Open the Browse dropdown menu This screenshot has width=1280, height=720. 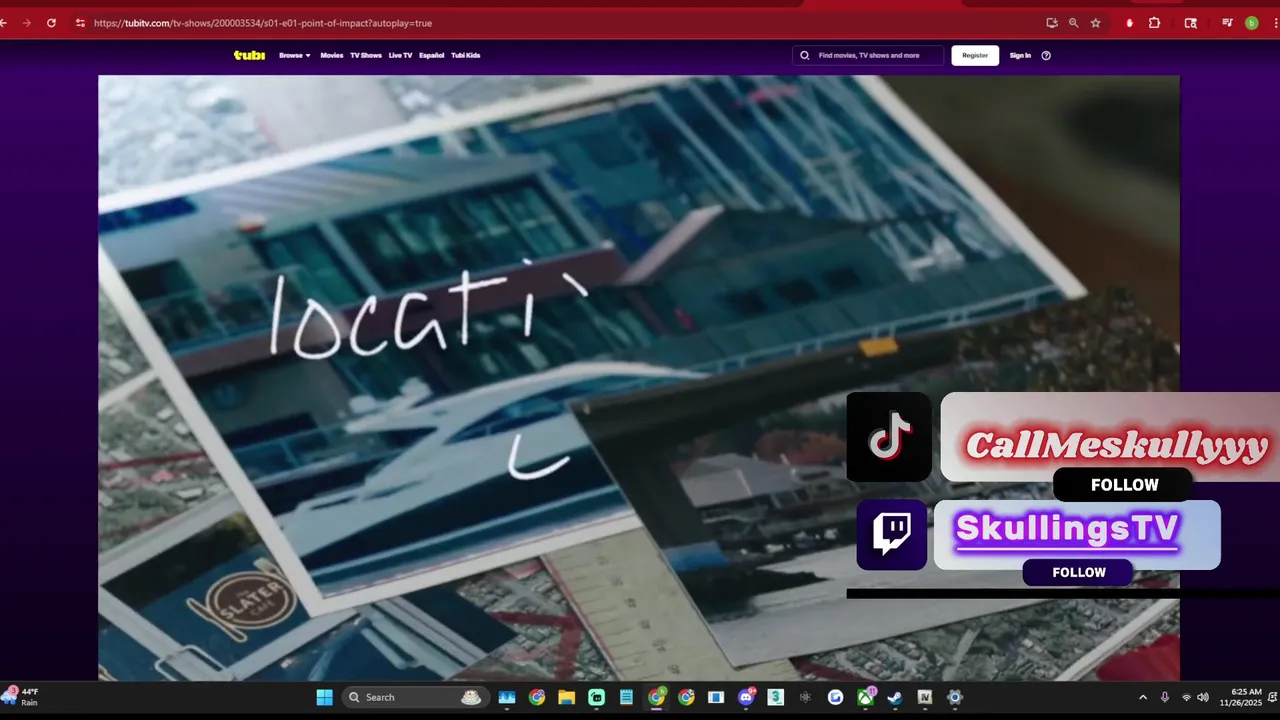295,55
